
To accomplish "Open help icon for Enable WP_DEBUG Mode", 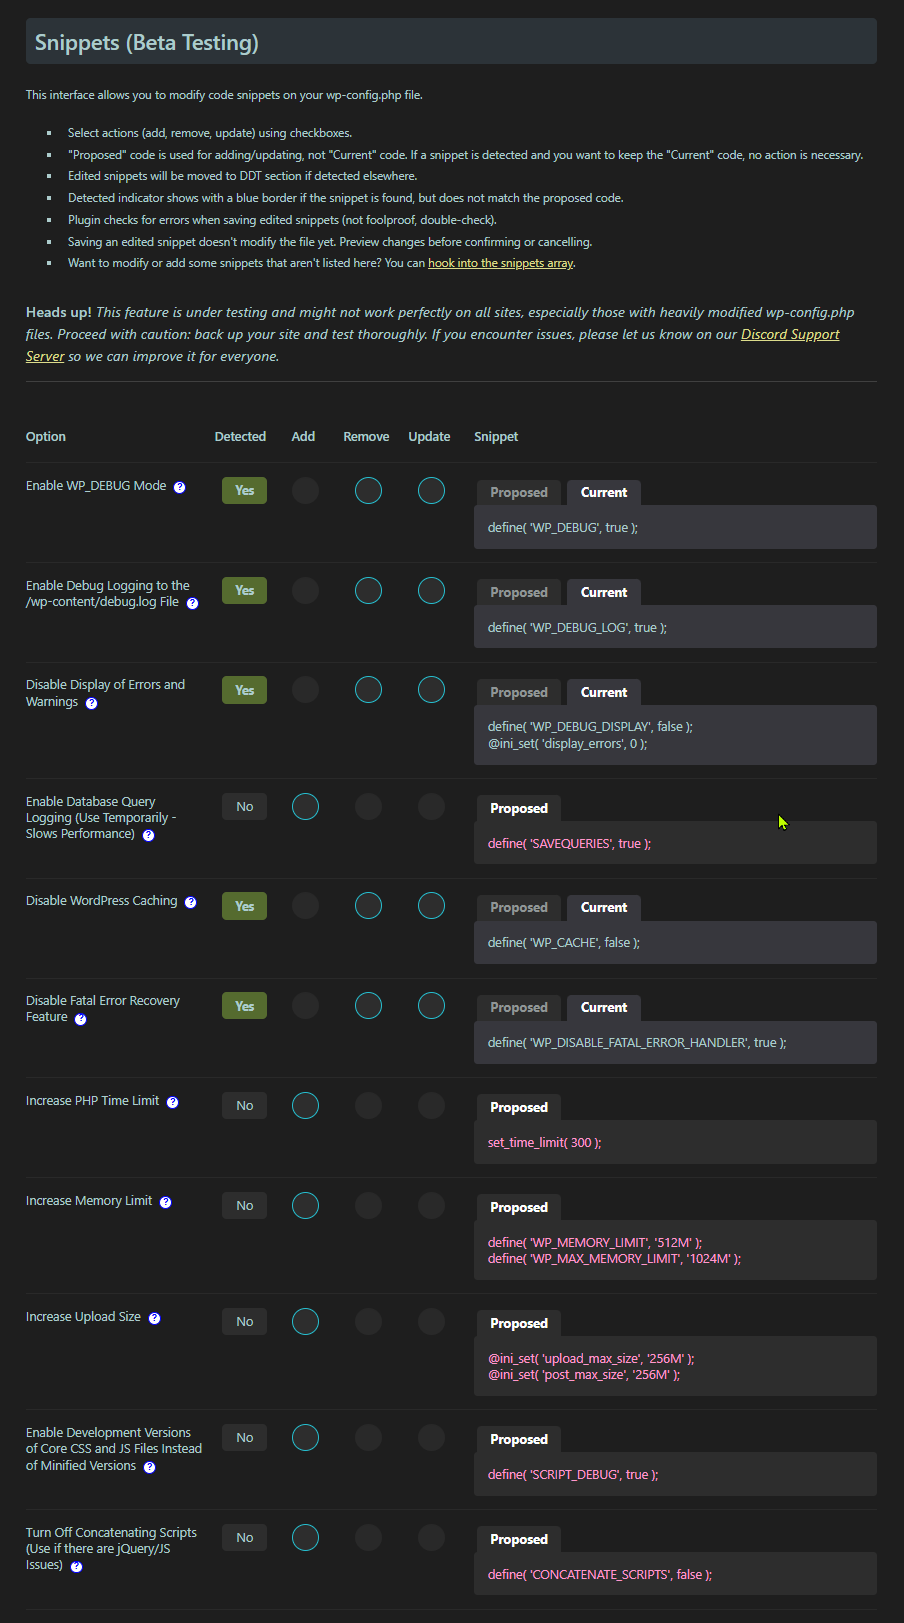I will click(x=179, y=487).
